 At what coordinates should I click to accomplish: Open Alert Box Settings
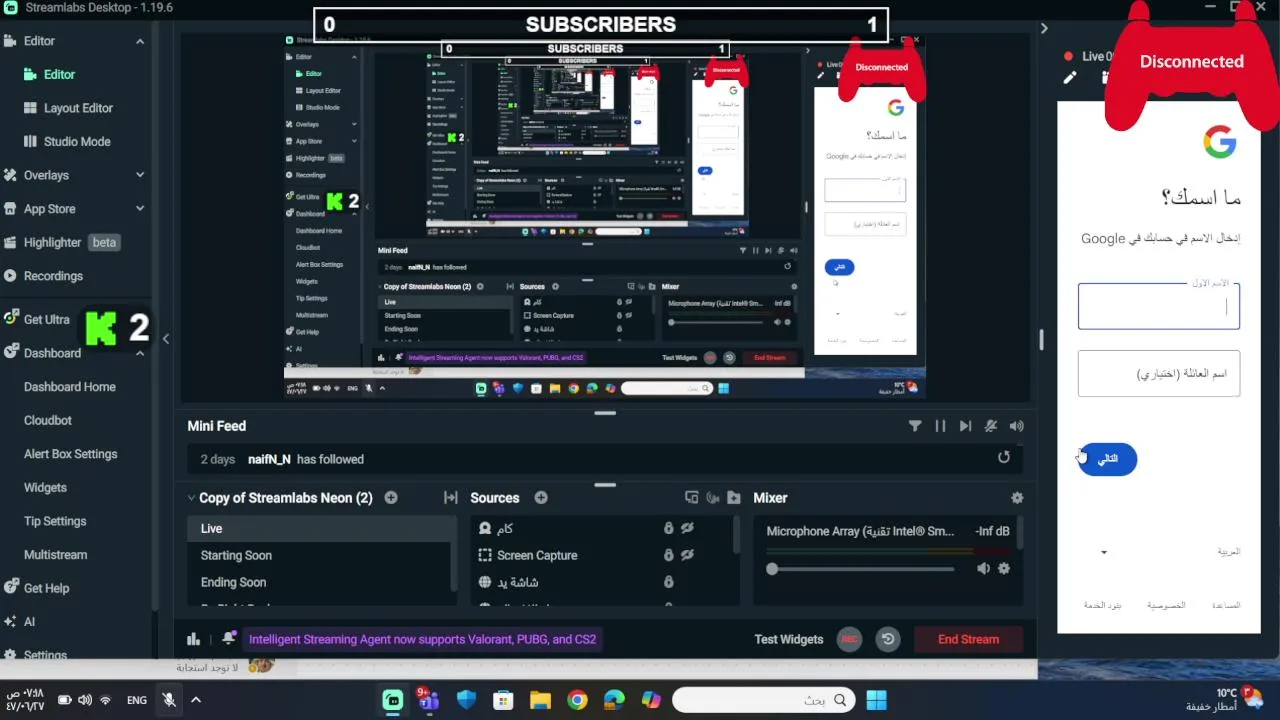(71, 454)
